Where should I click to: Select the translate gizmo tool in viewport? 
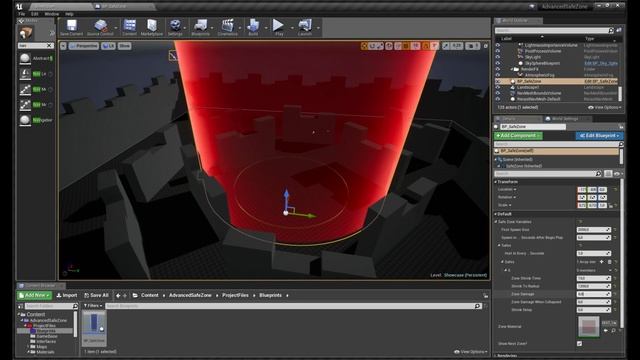click(x=364, y=46)
